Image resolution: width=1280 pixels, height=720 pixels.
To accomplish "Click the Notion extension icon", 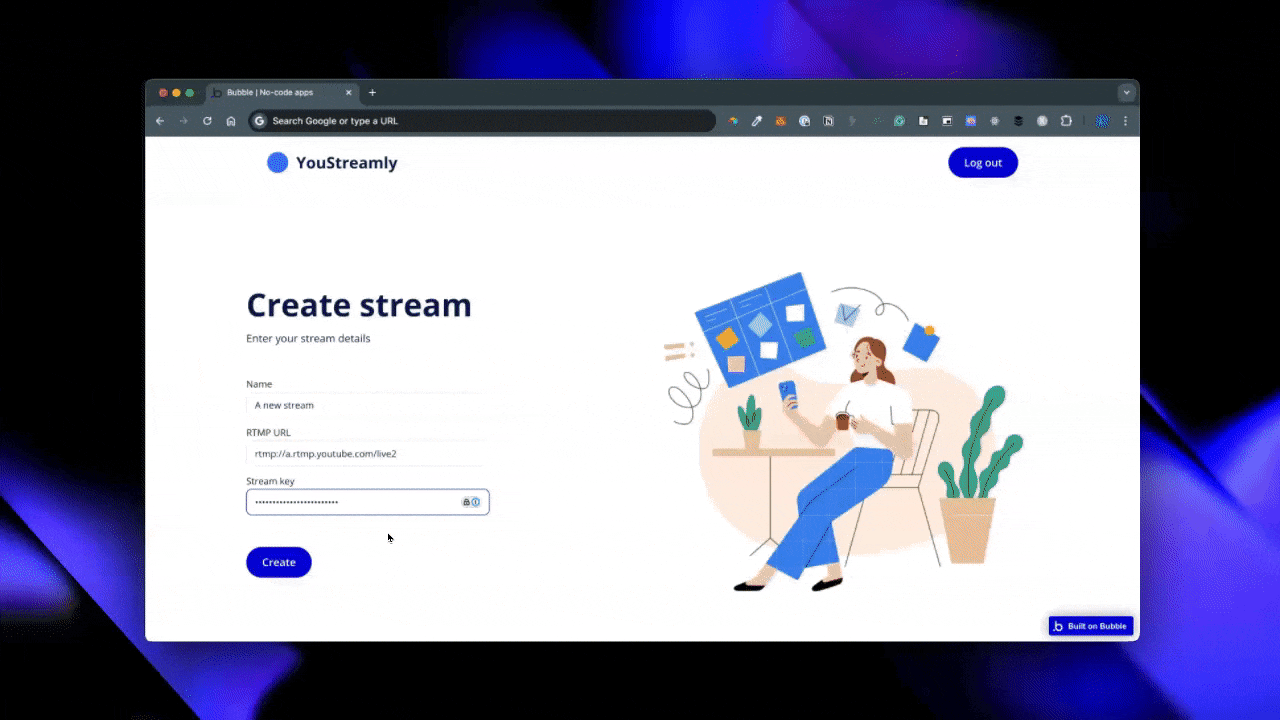I will click(x=828, y=121).
